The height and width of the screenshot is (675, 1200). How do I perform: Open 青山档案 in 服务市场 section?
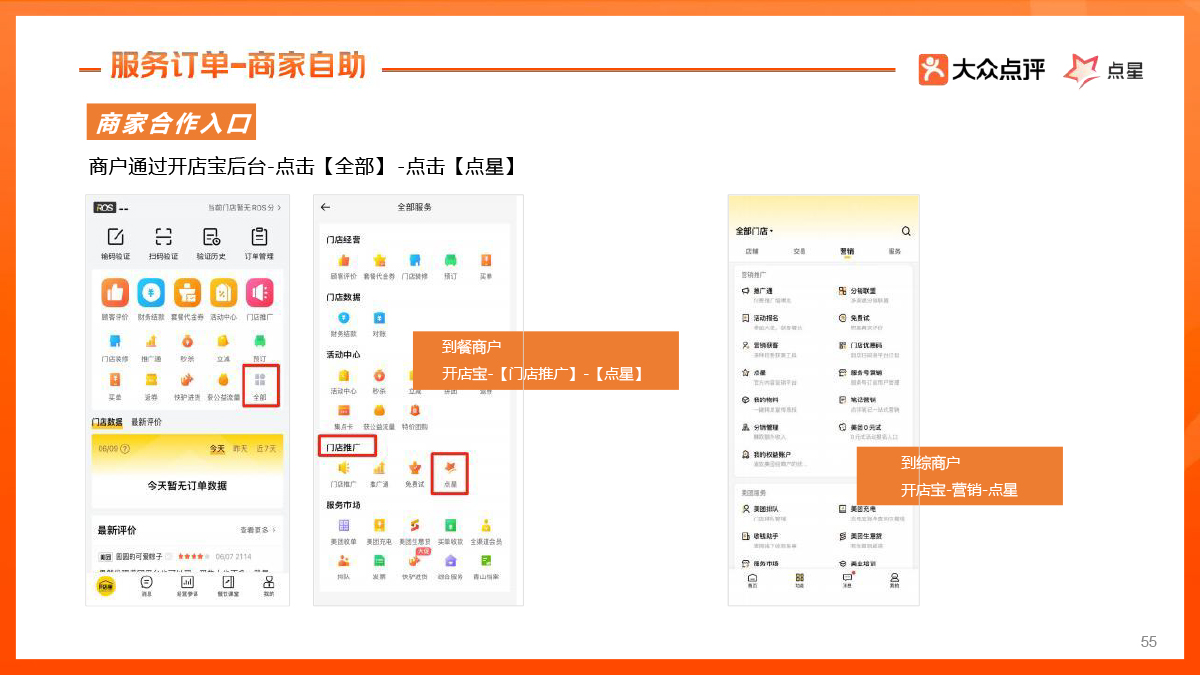(486, 566)
